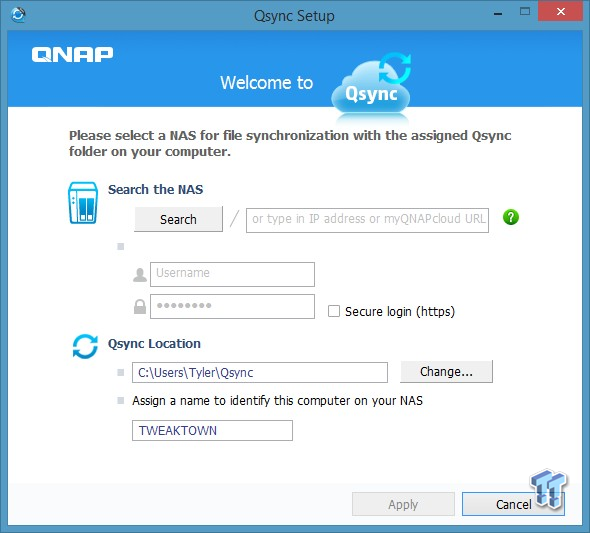This screenshot has width=590, height=533.
Task: Click the user silhouette icon beside Username
Action: point(140,275)
